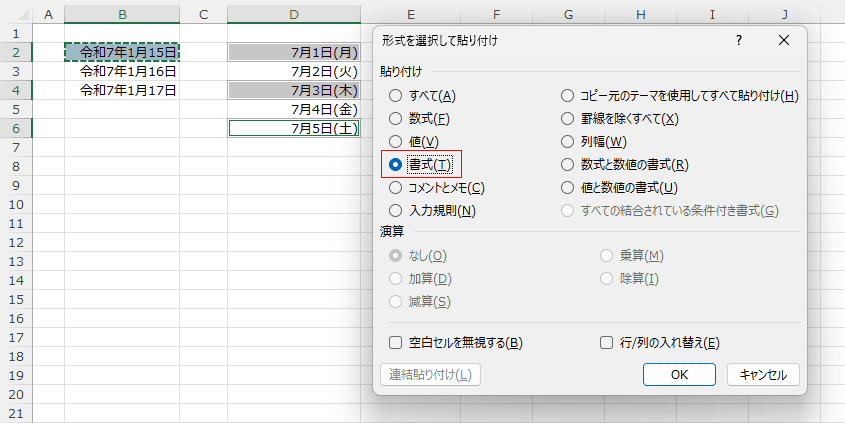This screenshot has height=423, width=845.
Task: Pick 罫線を除くすべて(X) option
Action: (568, 119)
